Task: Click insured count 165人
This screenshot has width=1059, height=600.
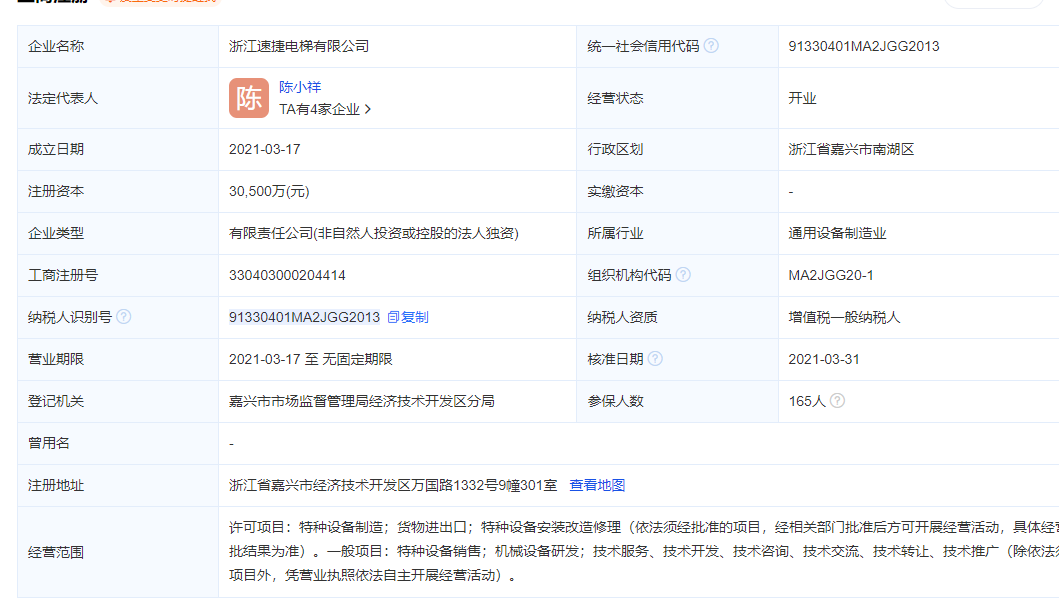Action: pyautogui.click(x=807, y=401)
